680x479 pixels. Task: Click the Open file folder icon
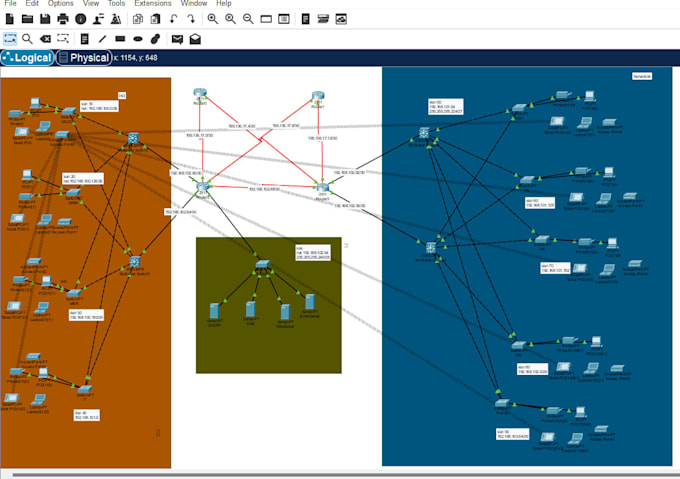click(x=27, y=19)
